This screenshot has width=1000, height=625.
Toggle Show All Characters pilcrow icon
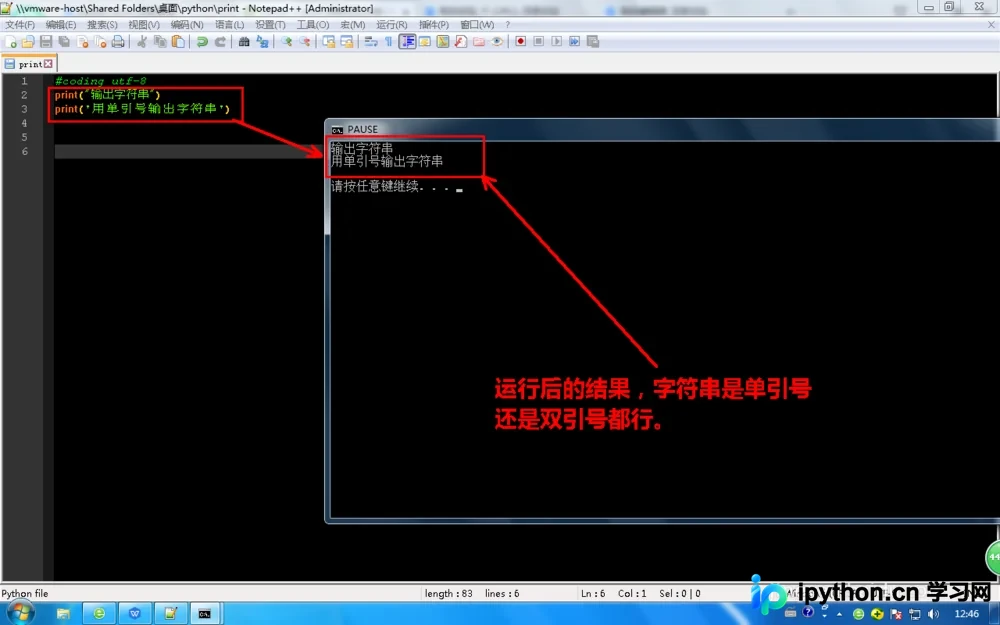coord(388,41)
